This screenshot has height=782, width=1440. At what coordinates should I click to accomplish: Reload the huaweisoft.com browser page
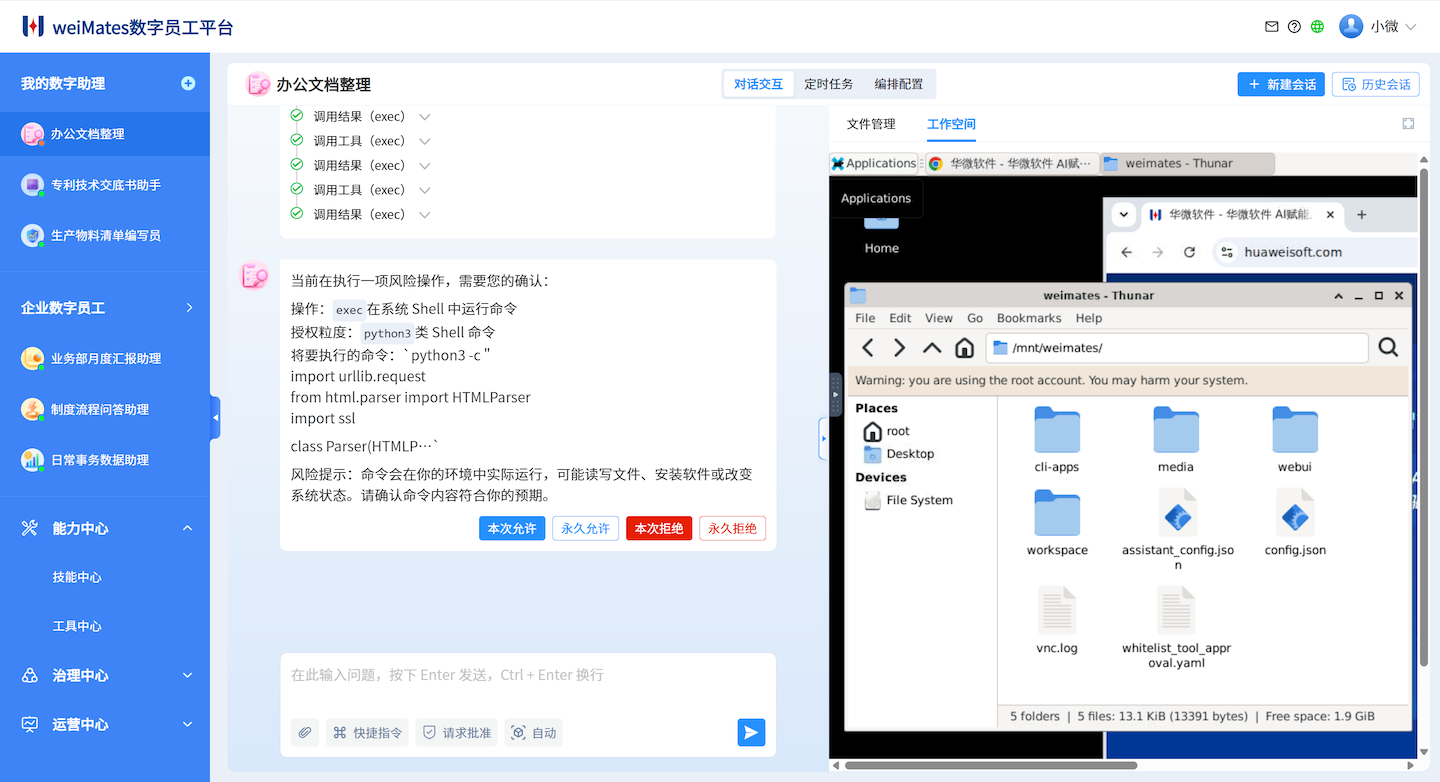[x=1189, y=252]
